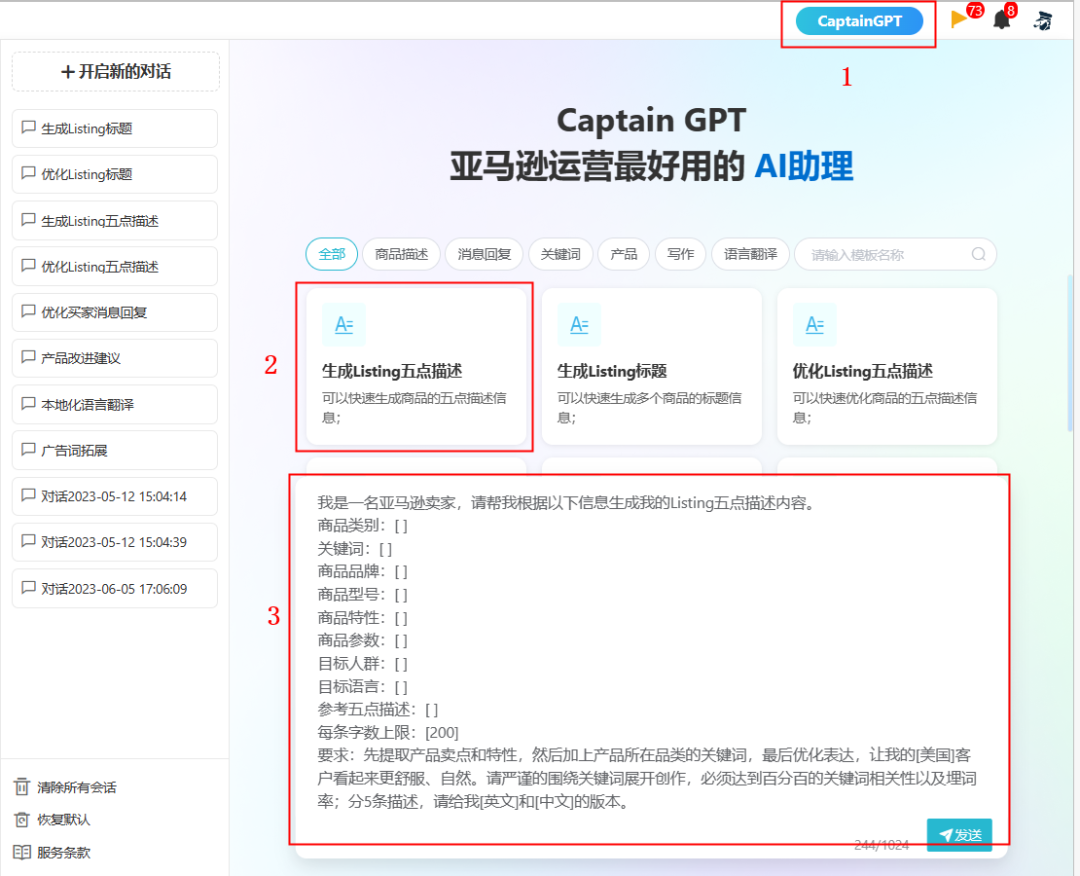Screen dimensions: 1080x876
Task: Click chat icon beside 优化买家消息回复
Action: (28, 311)
